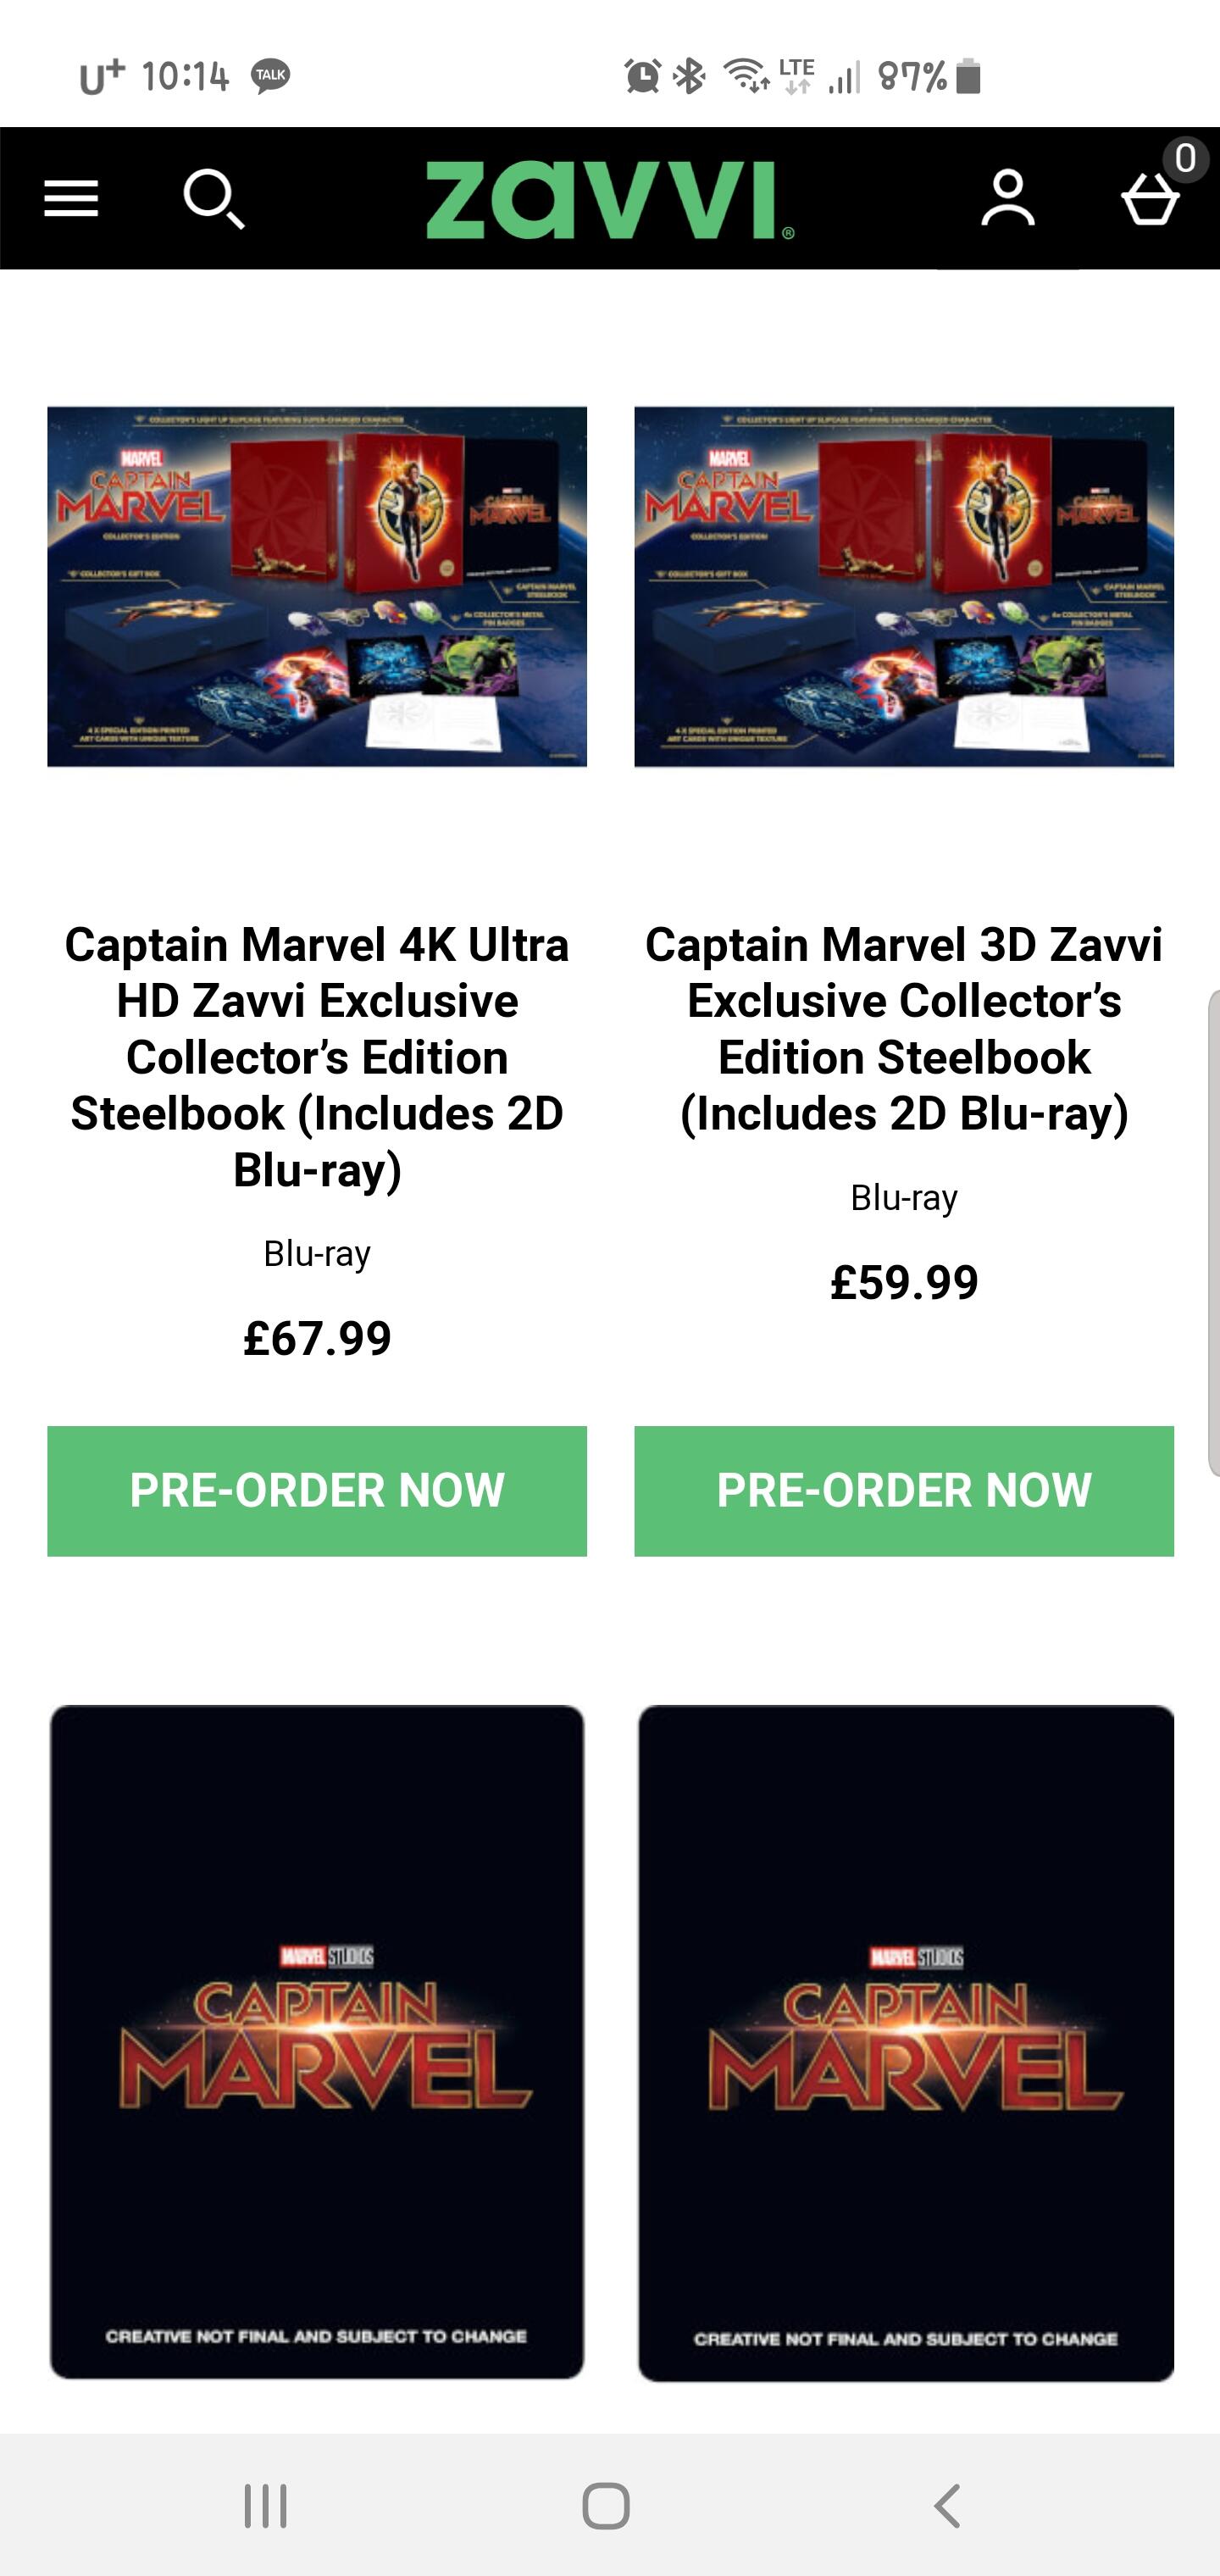Open Android recent apps button

tap(266, 2506)
